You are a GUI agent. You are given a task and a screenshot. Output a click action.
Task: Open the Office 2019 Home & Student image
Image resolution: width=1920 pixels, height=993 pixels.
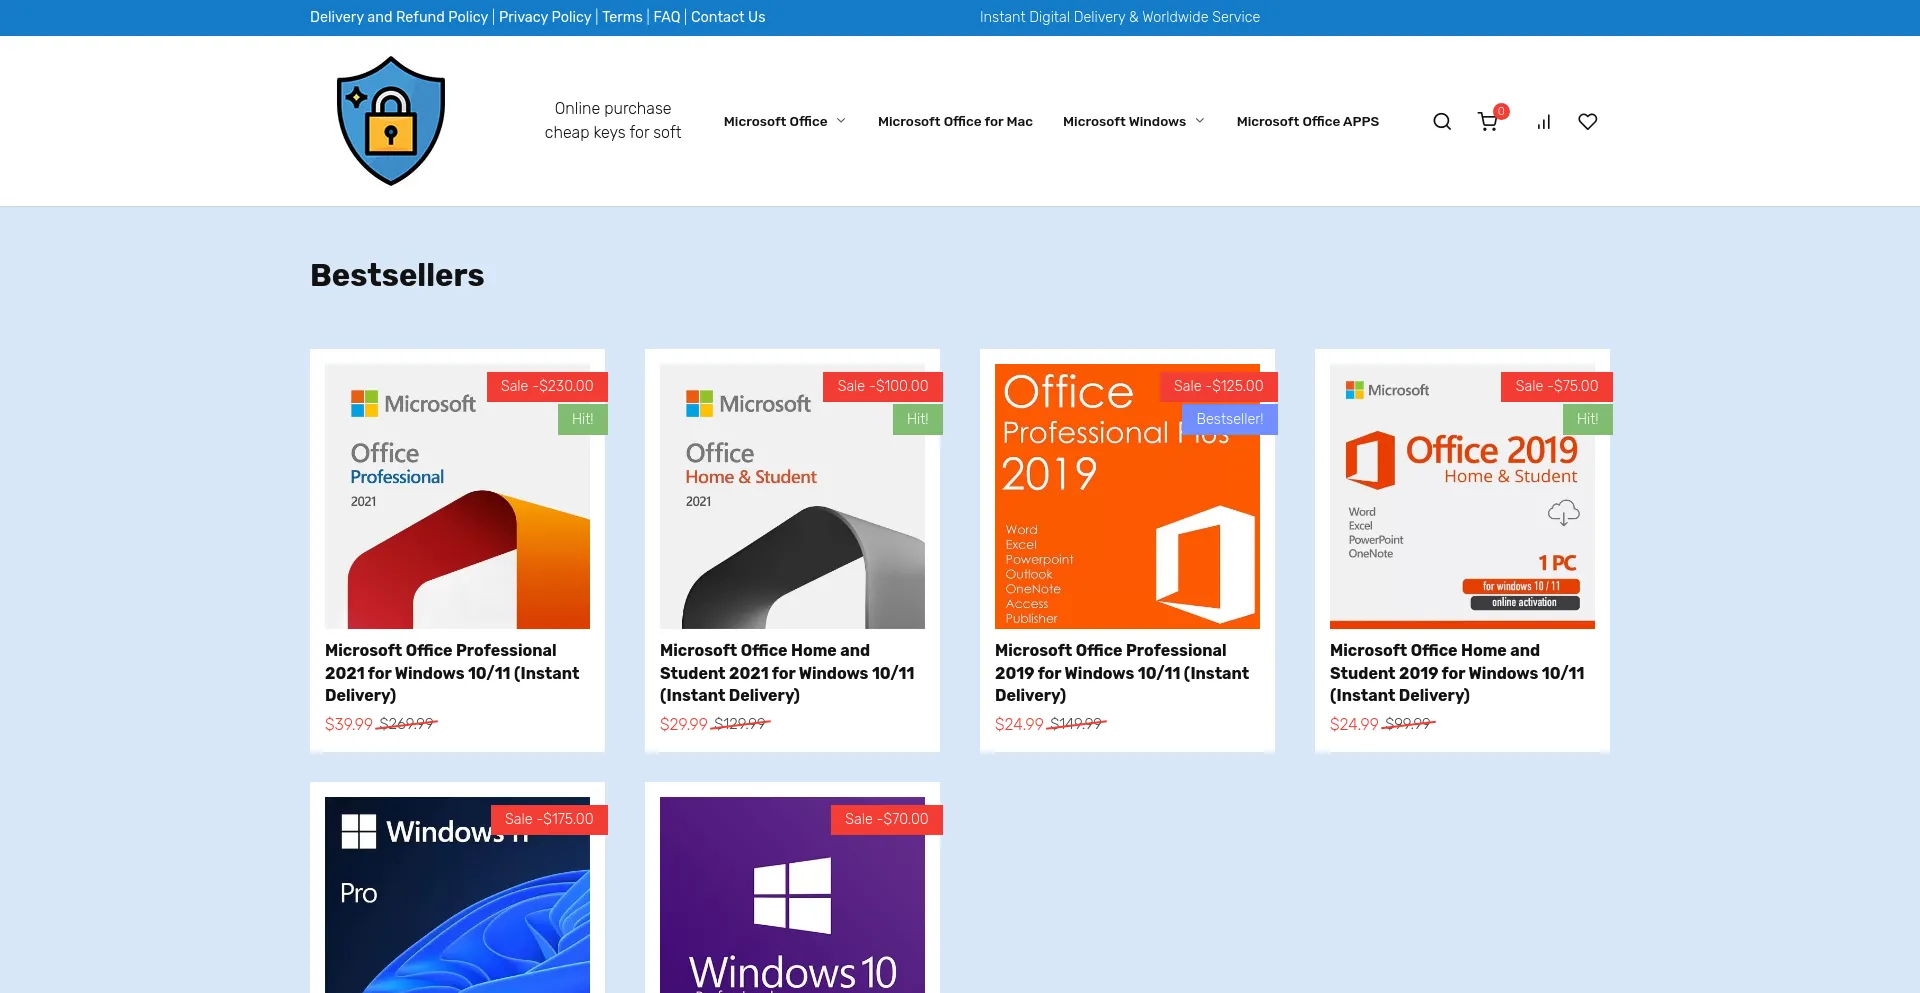[1462, 496]
